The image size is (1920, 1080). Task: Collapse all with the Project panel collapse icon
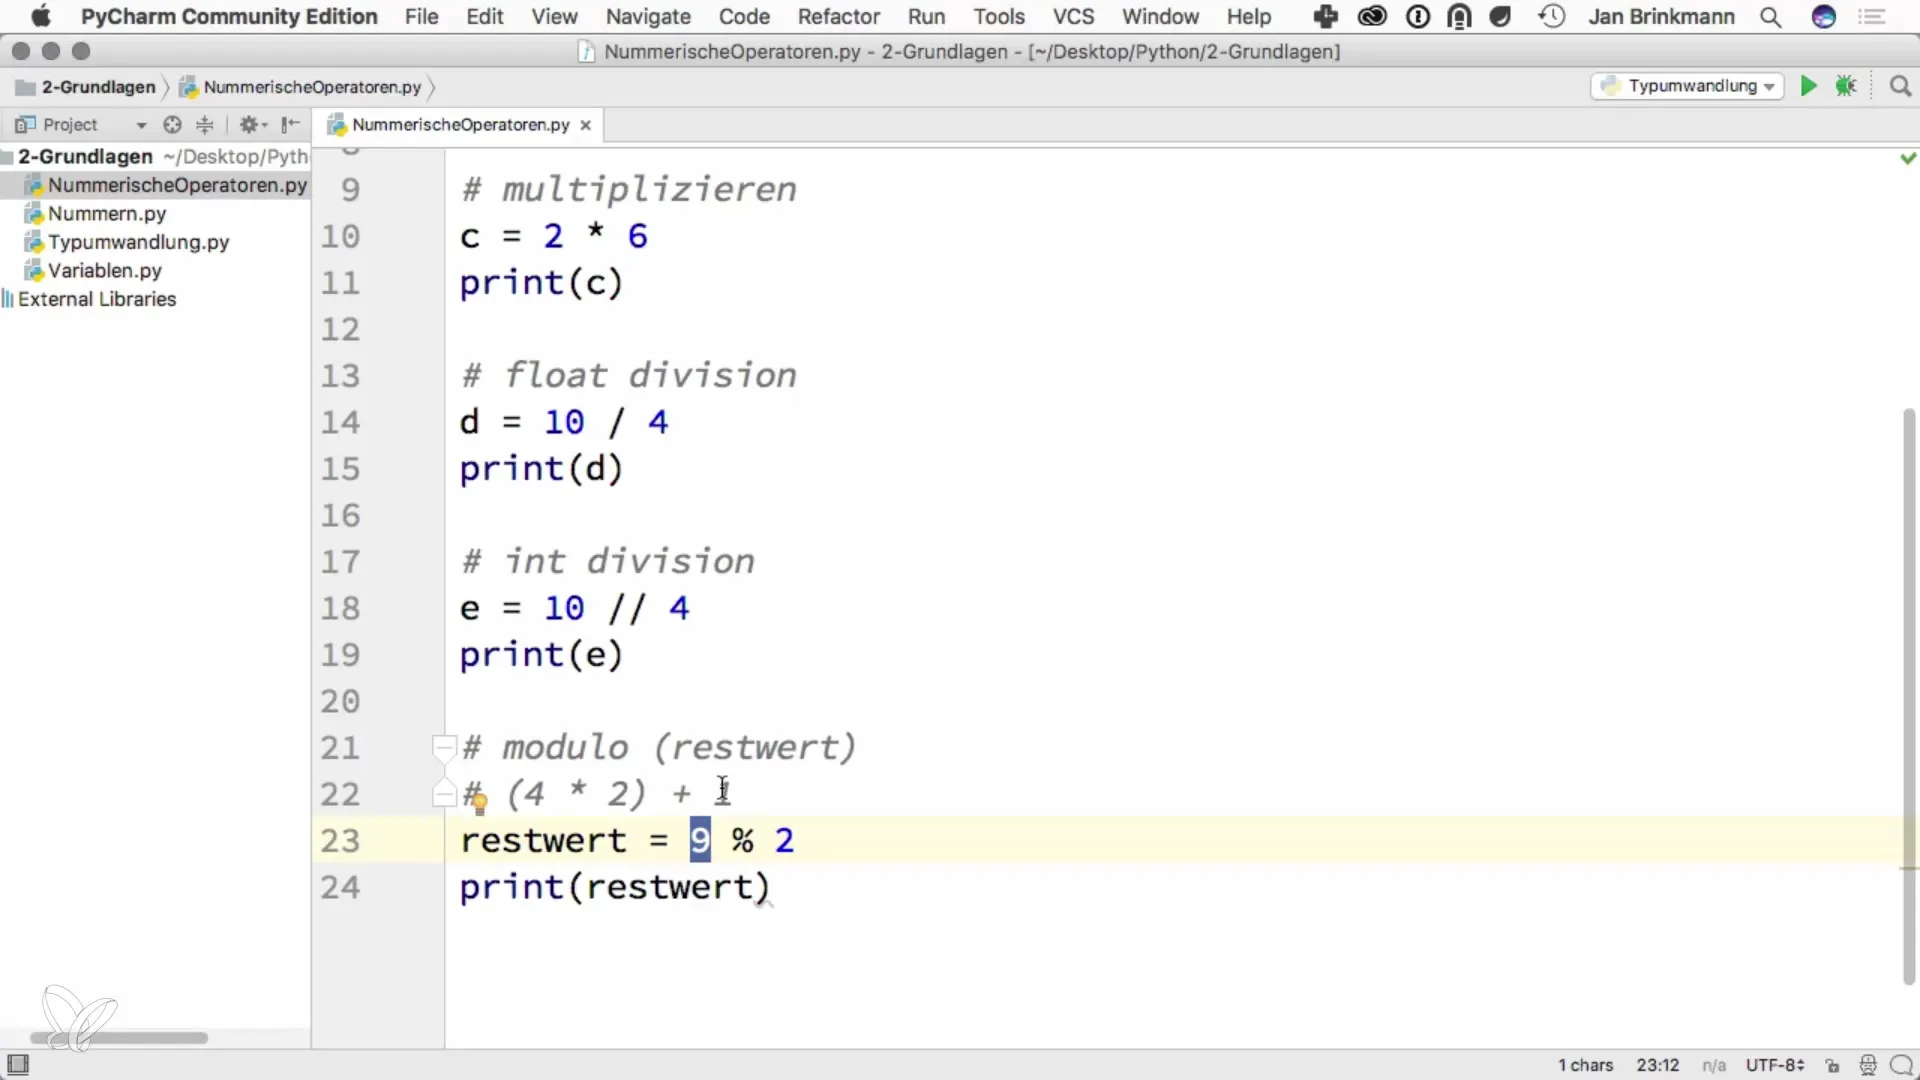pos(204,125)
